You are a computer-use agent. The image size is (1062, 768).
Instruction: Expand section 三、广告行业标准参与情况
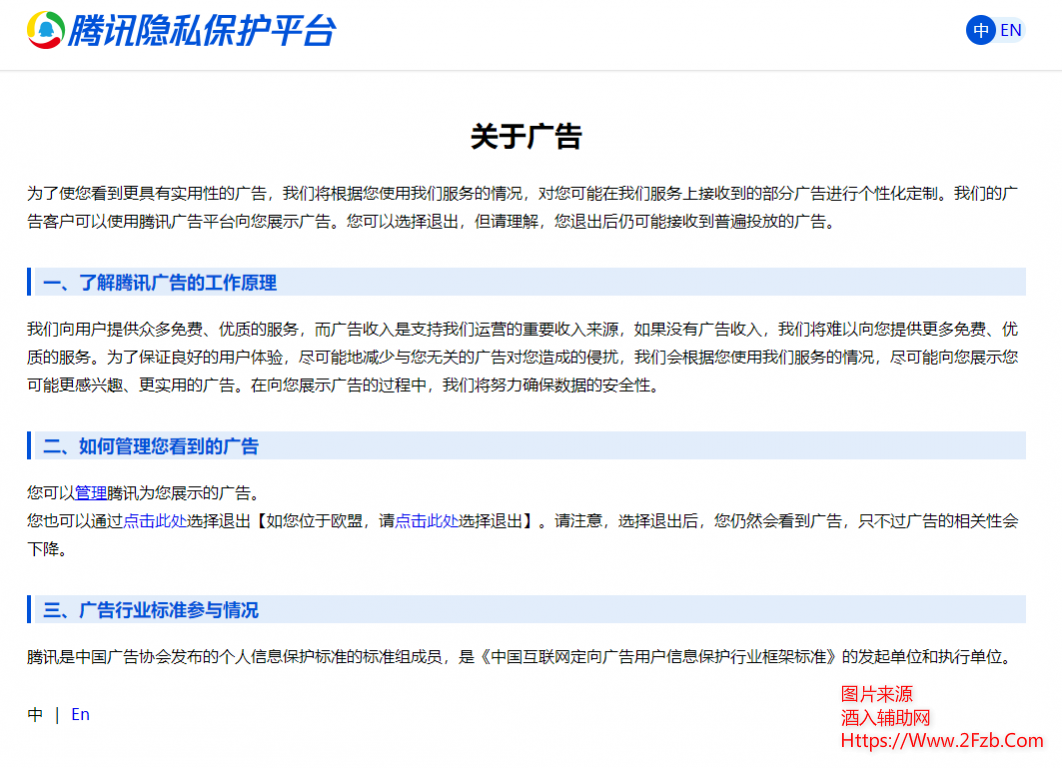click(x=150, y=608)
